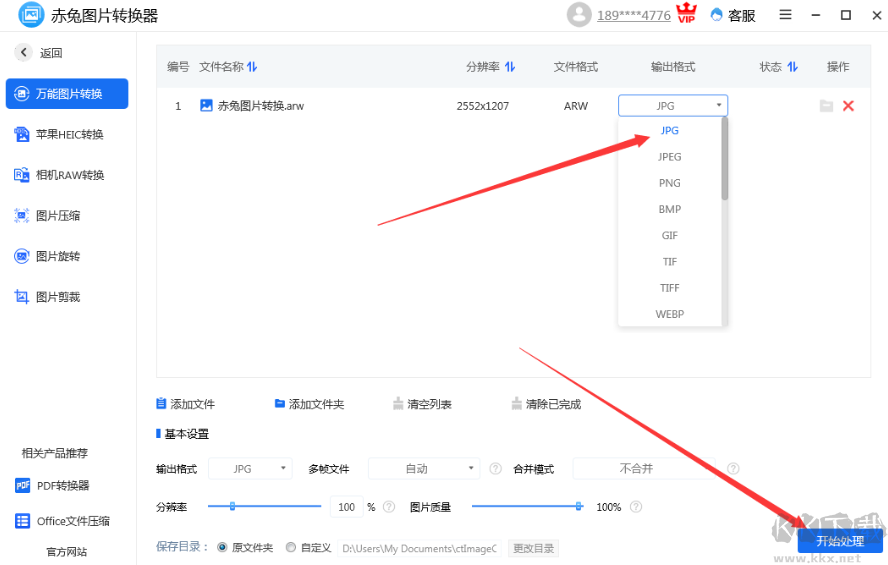Click 清除已完成 to clear finished items
Image resolution: width=888 pixels, height=565 pixels.
coord(547,404)
